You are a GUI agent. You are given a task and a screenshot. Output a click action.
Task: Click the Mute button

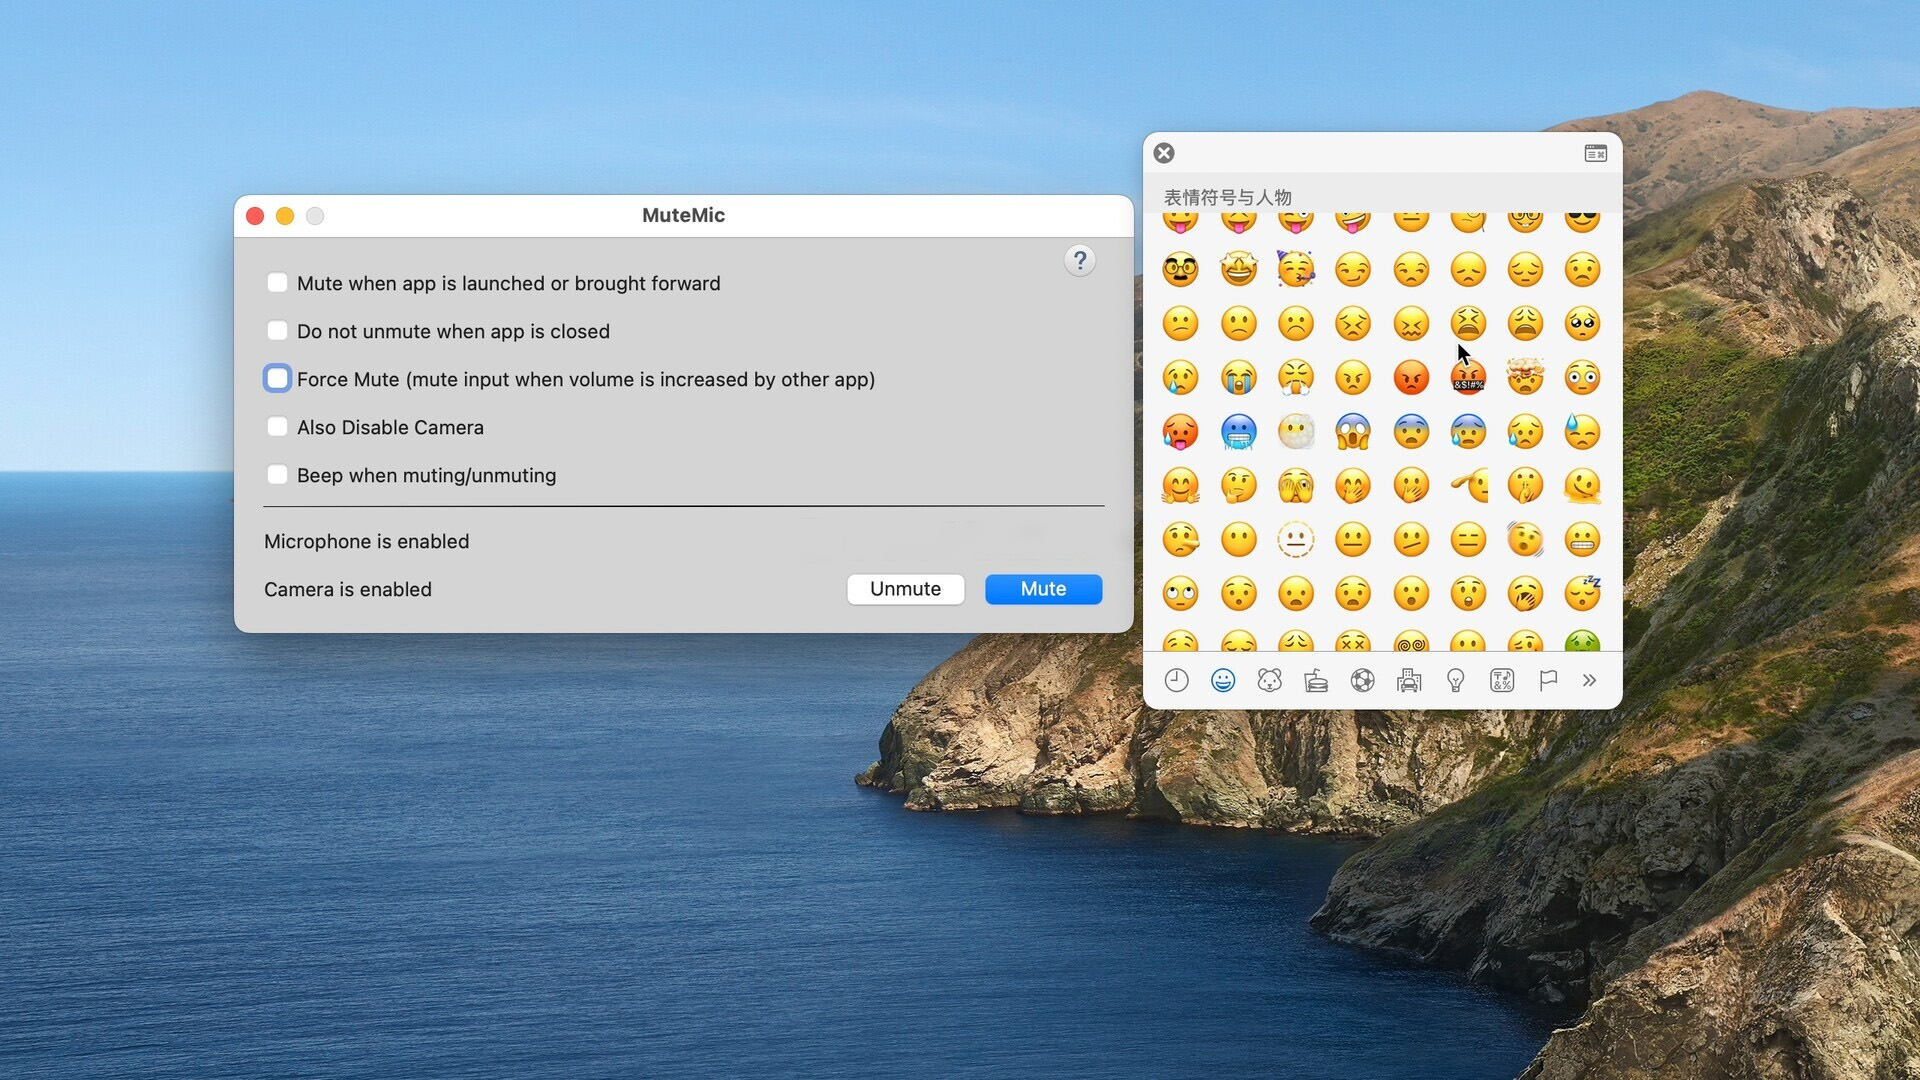click(1043, 588)
